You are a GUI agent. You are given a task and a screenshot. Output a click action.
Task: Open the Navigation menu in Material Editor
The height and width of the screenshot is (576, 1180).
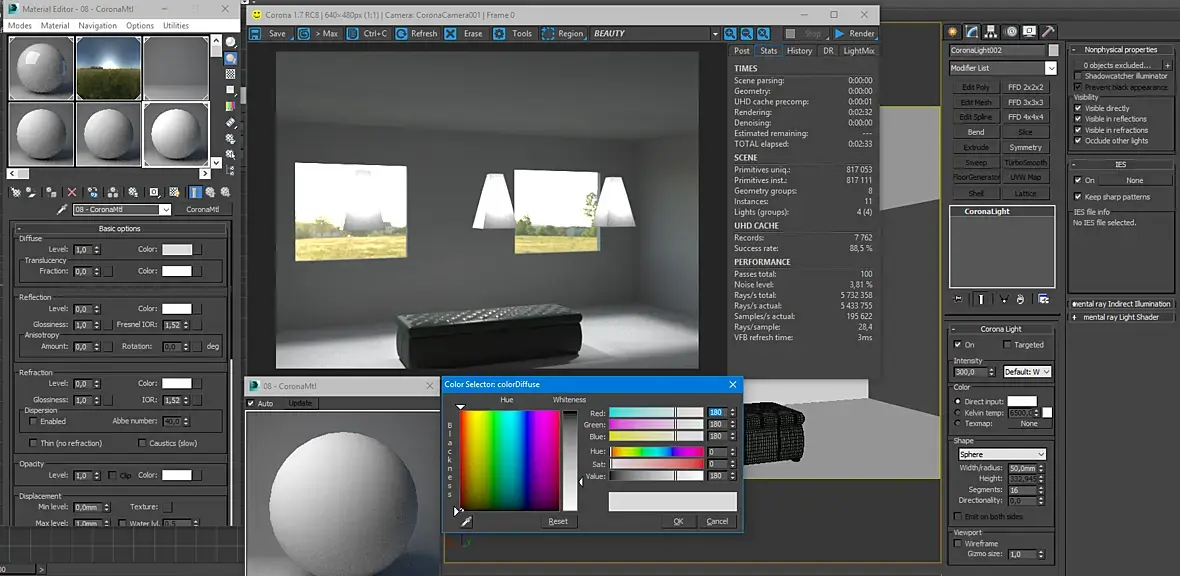pos(97,25)
